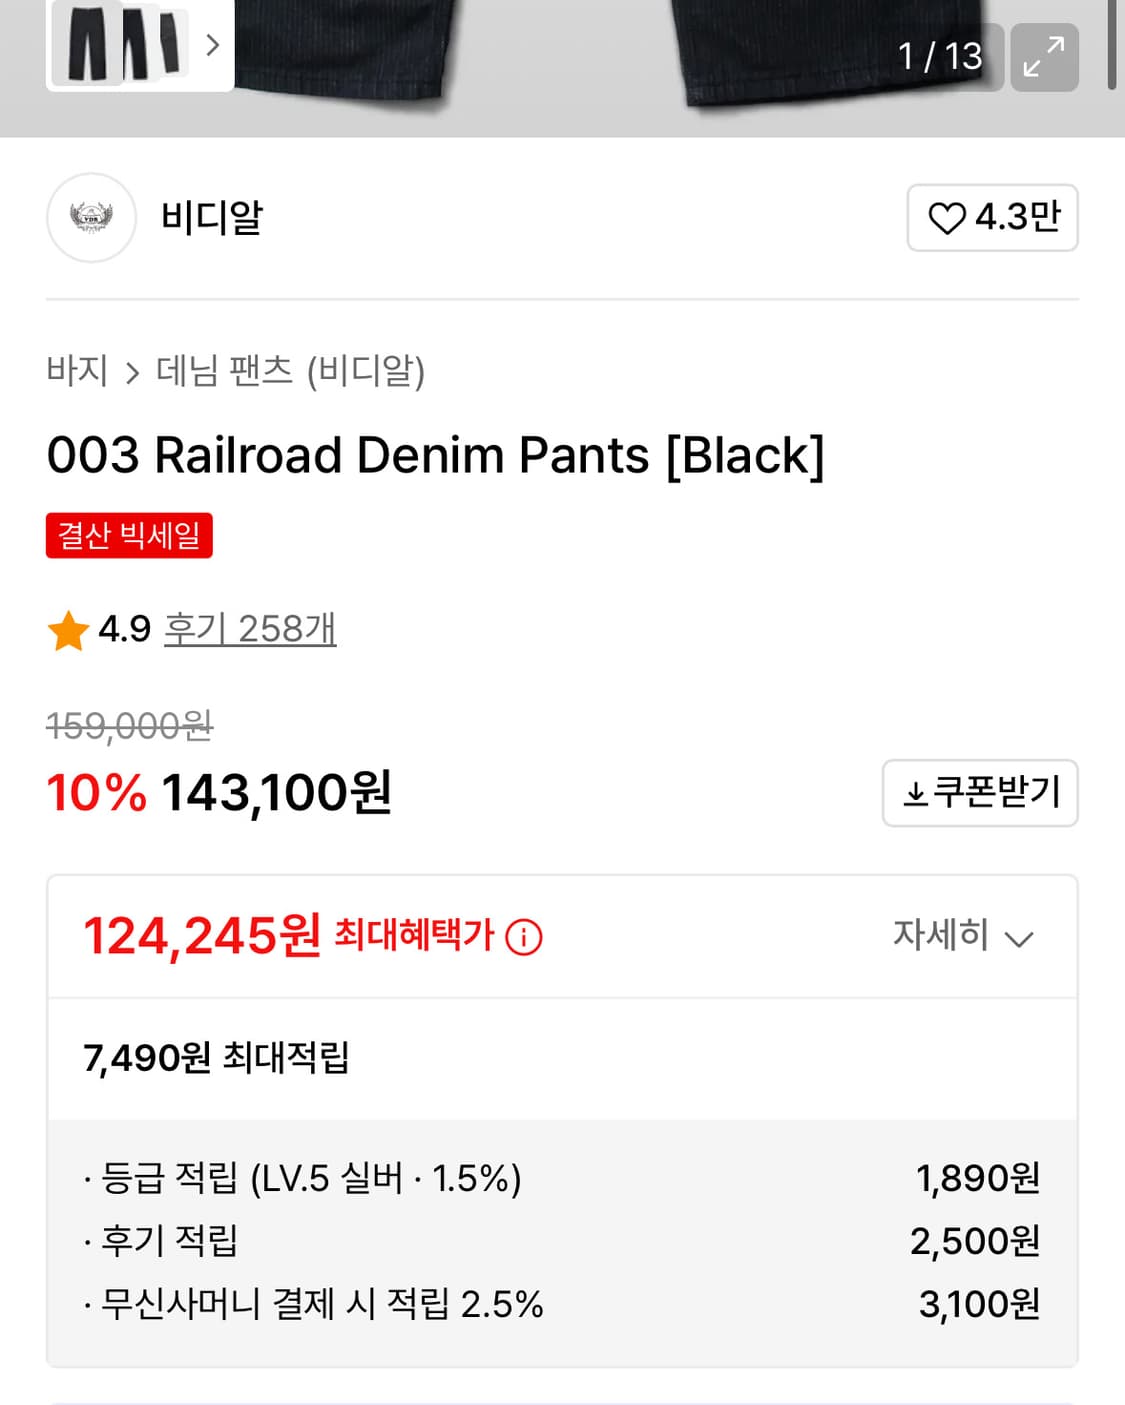Image resolution: width=1125 pixels, height=1405 pixels.
Task: Expand the product image to fullscreen
Action: coord(1043,57)
